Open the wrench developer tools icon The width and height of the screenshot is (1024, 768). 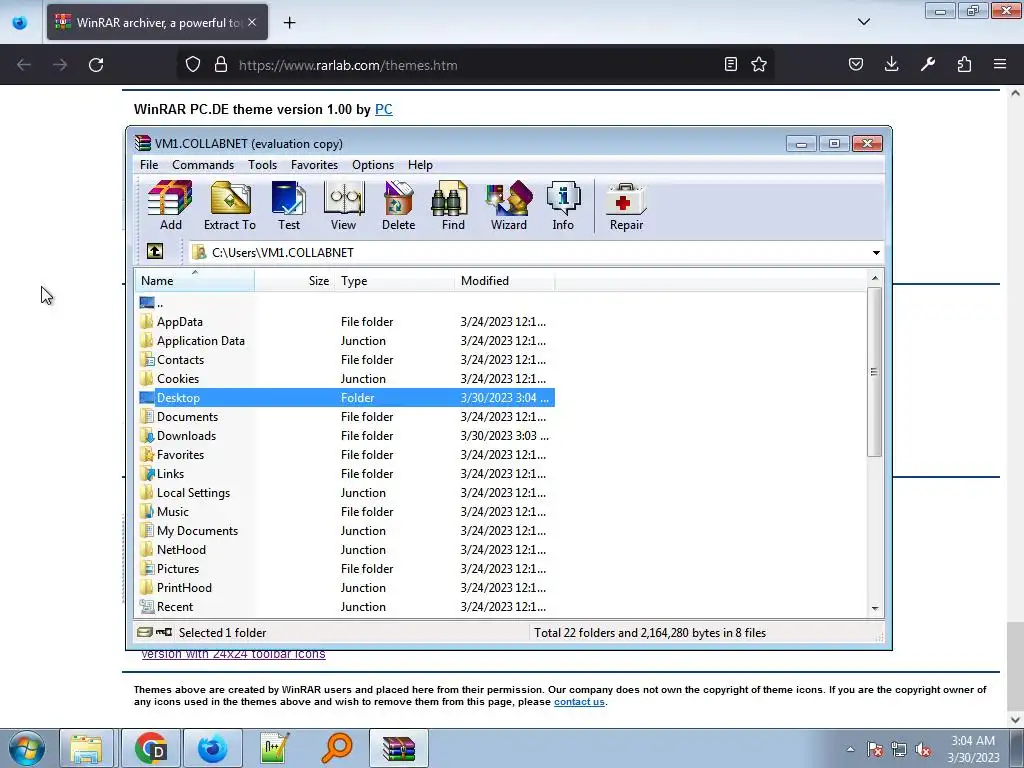928,64
